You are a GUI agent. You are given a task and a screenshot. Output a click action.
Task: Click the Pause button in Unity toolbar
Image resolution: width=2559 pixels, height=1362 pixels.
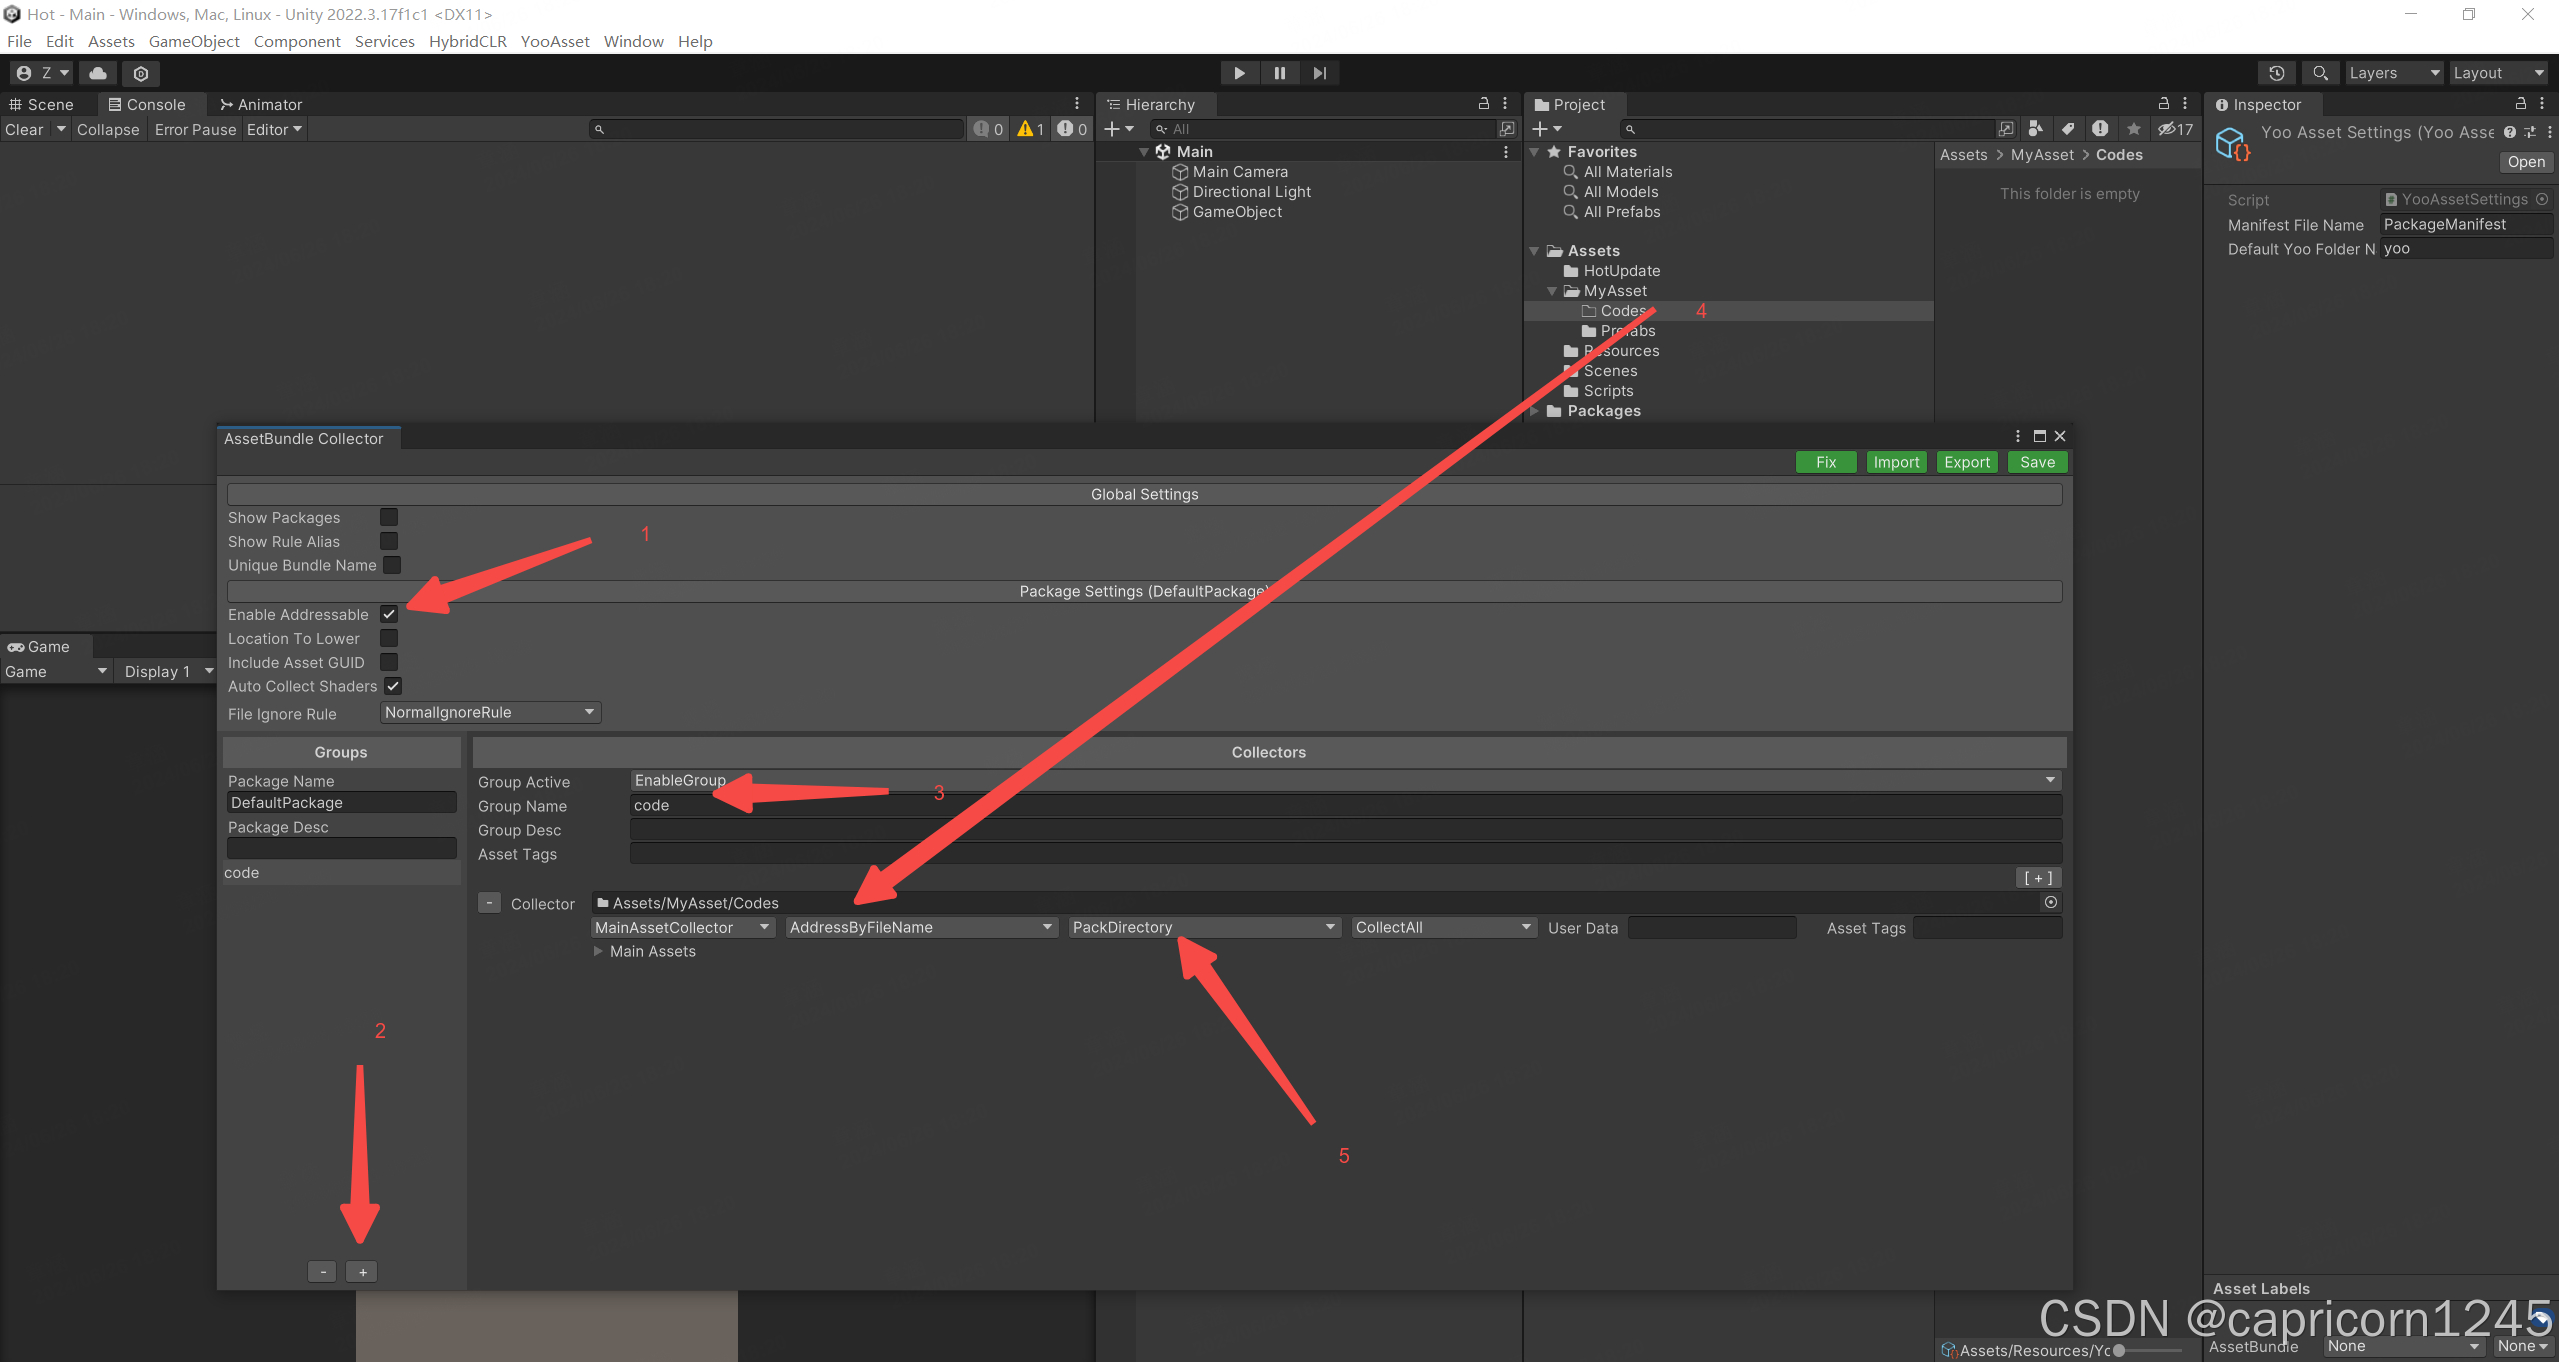click(x=1280, y=71)
